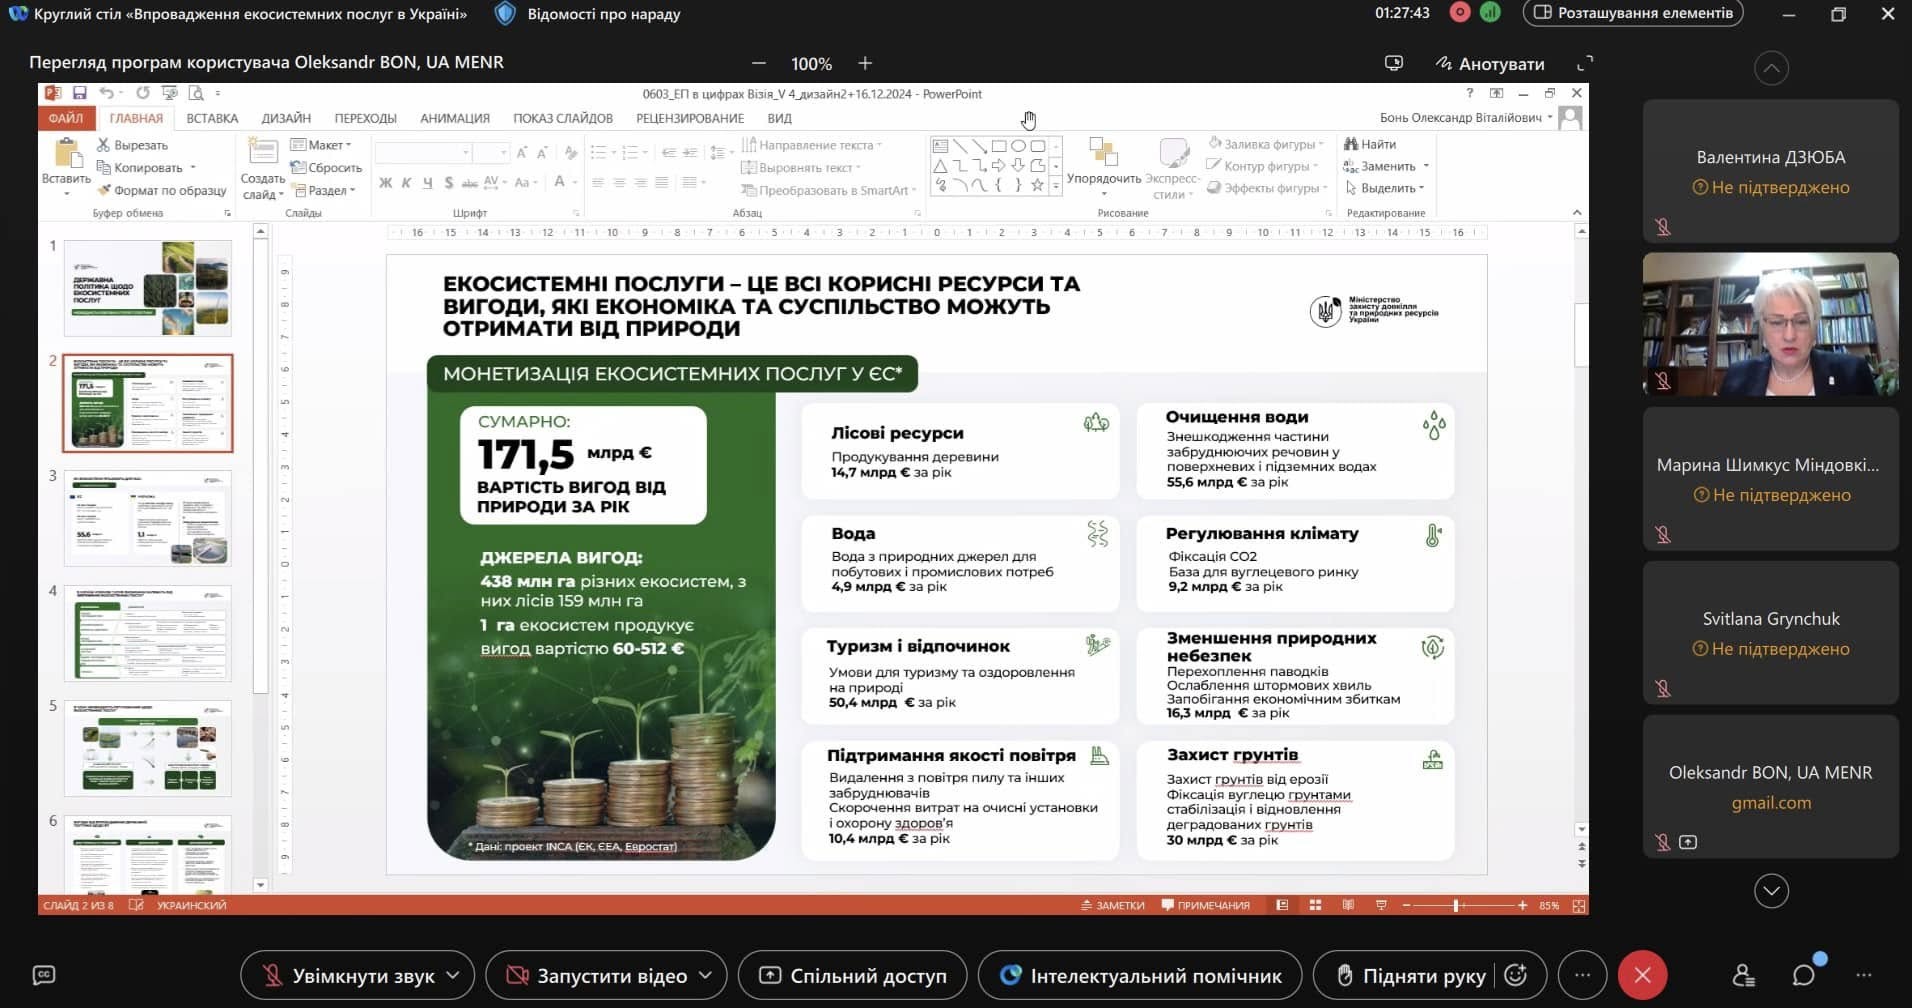Click Вставить paste button
This screenshot has width=1912, height=1008.
pyautogui.click(x=66, y=166)
